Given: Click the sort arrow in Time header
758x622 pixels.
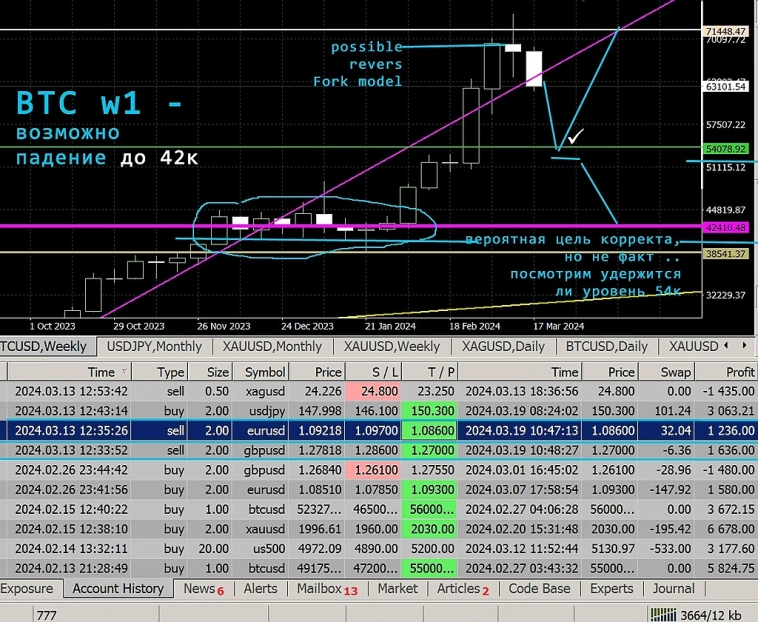Looking at the screenshot, I should click(124, 372).
